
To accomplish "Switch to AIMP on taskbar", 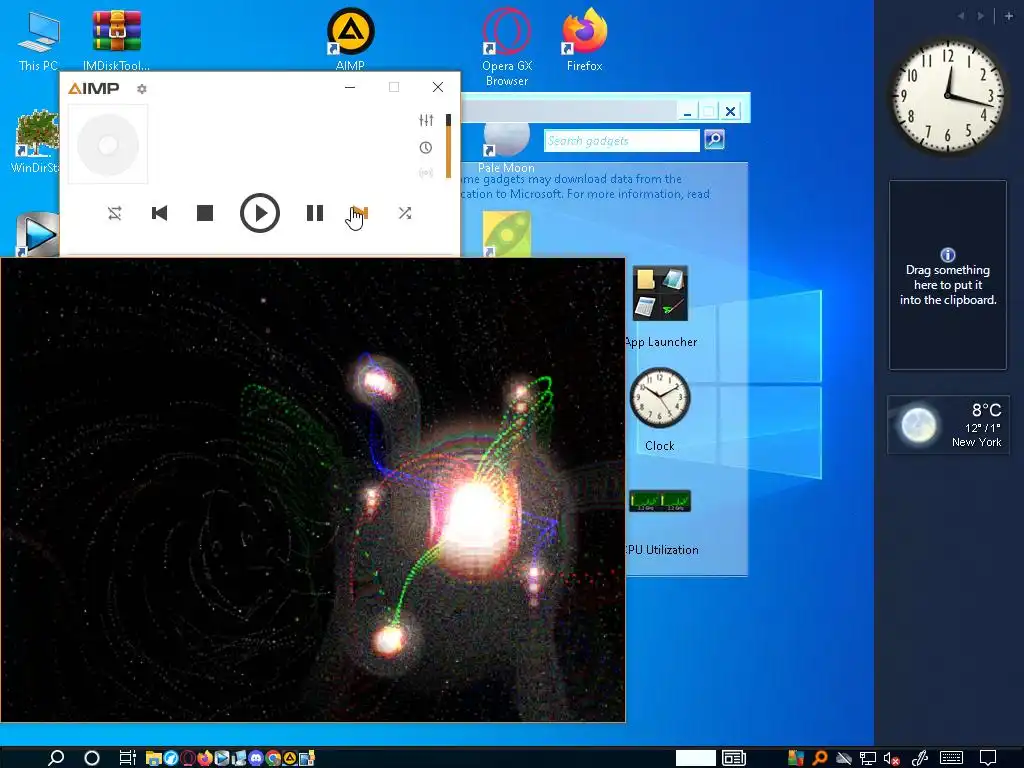I will point(289,758).
